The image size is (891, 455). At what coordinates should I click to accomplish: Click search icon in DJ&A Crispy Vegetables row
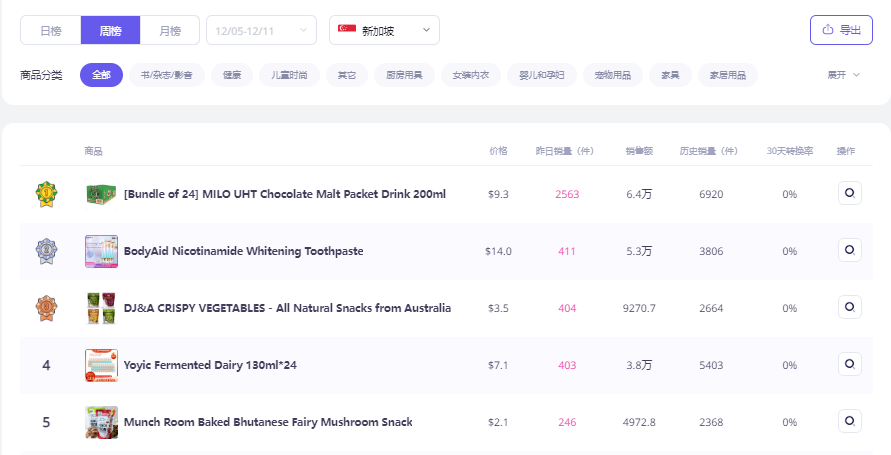850,307
